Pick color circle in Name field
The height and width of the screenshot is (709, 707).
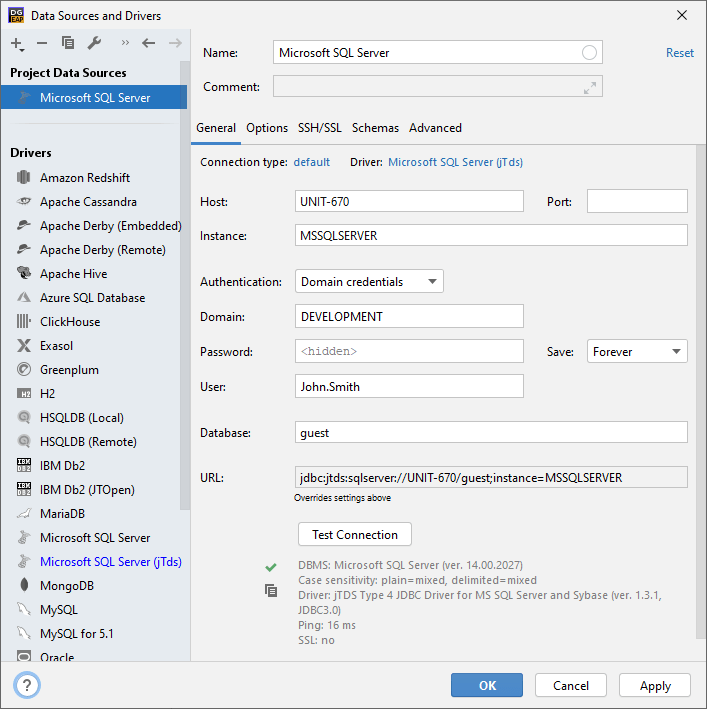(589, 52)
